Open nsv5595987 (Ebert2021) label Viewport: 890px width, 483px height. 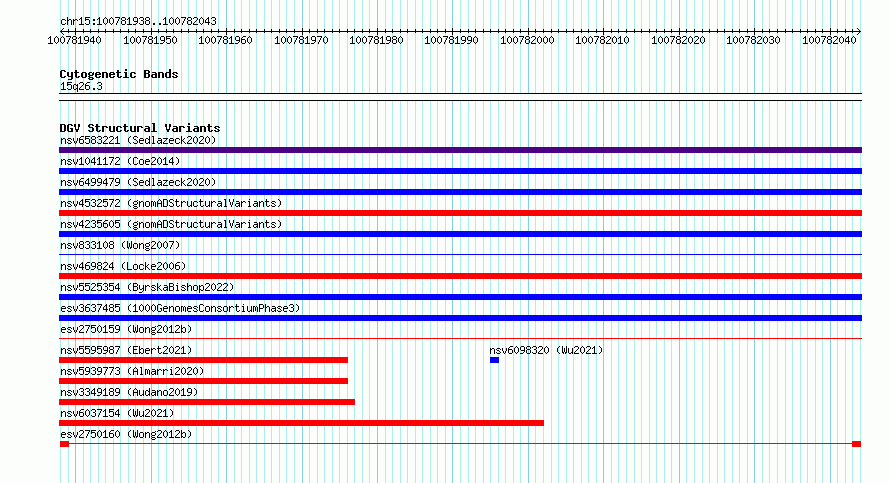pos(126,350)
